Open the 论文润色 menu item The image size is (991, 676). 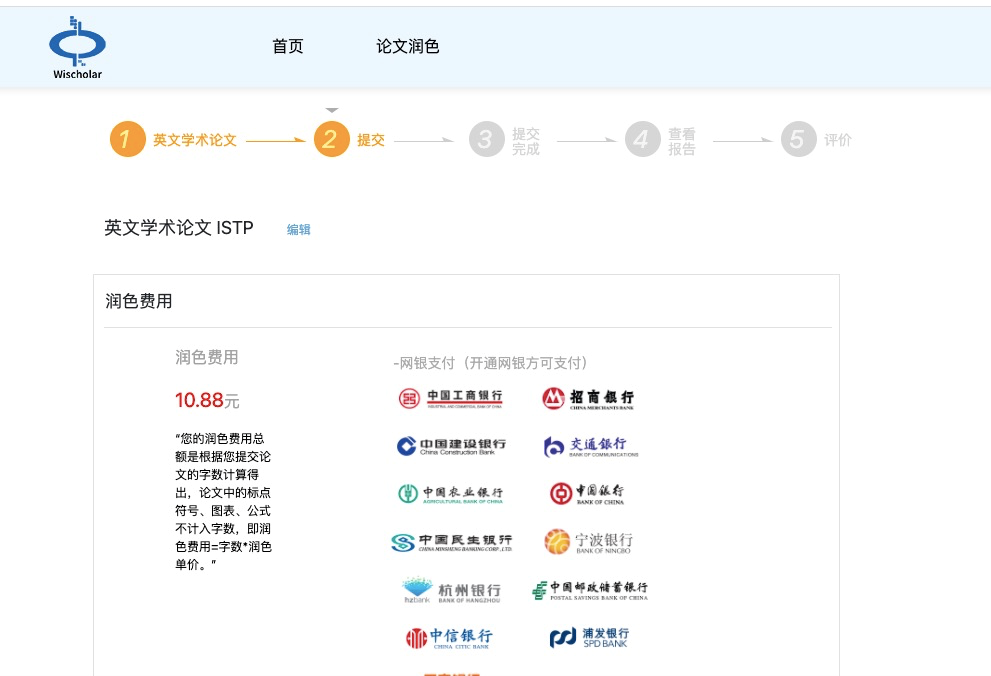pos(407,47)
